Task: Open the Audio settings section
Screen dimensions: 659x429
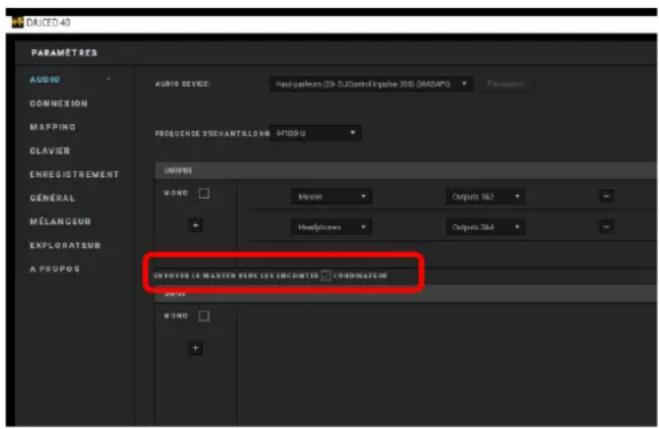Action: (45, 79)
